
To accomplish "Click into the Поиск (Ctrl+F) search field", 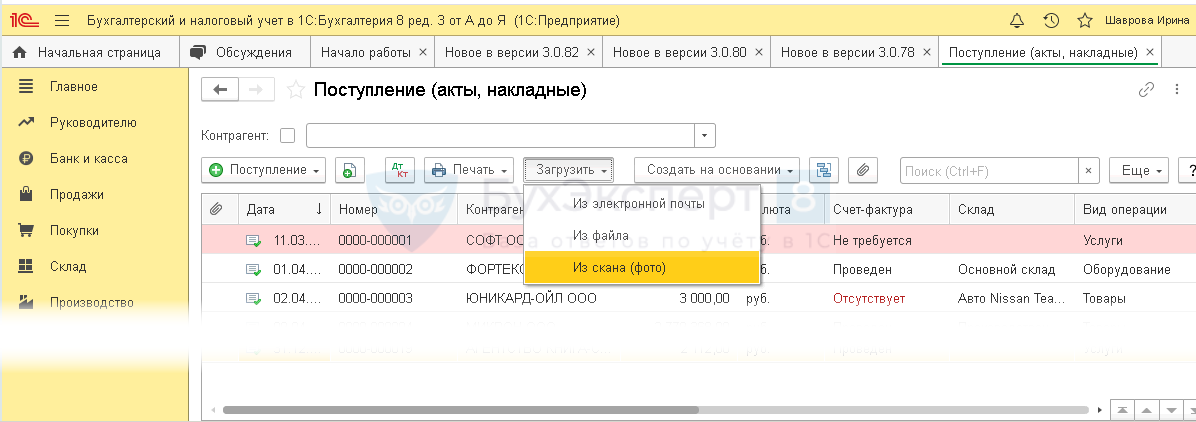I will [x=989, y=171].
